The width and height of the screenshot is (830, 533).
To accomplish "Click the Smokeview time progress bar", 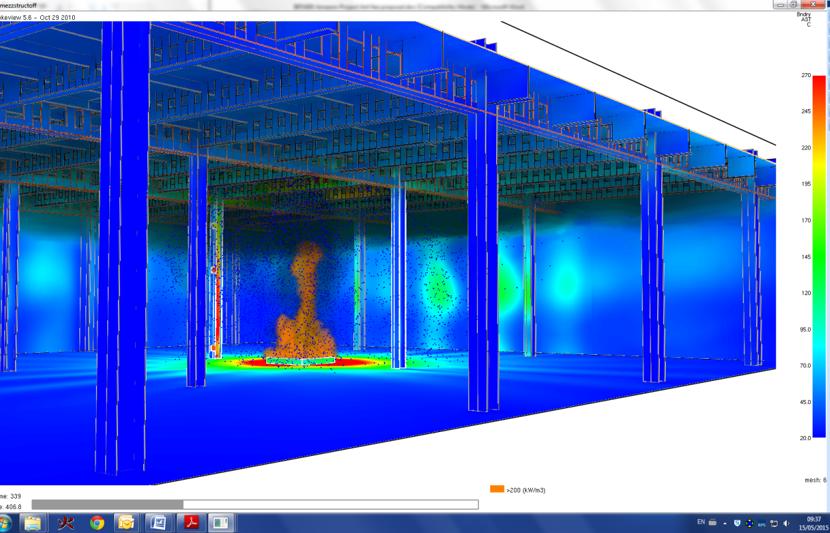I will click(255, 504).
